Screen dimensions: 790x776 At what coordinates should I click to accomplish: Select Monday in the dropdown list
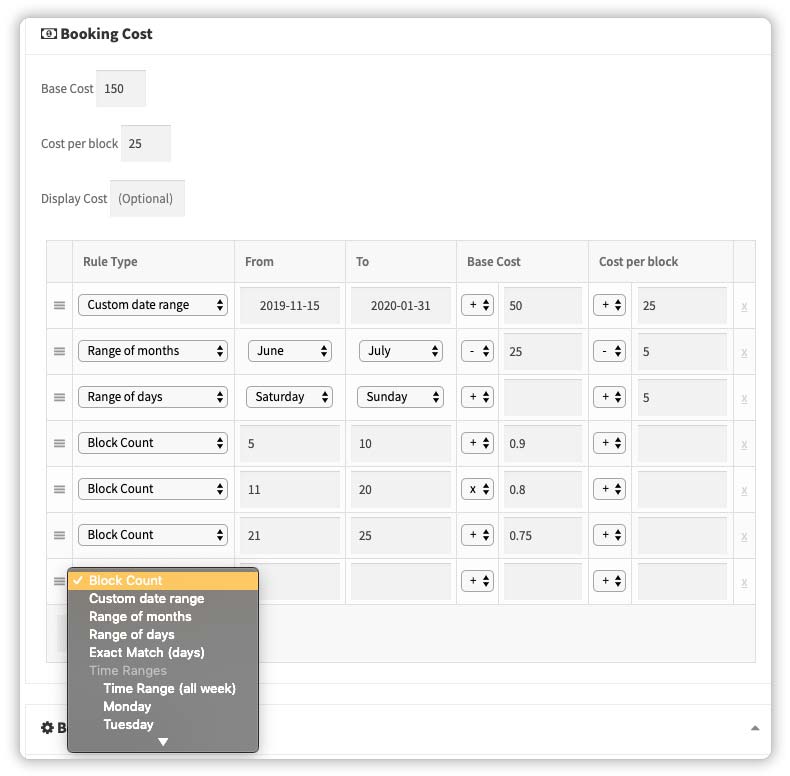click(x=163, y=706)
